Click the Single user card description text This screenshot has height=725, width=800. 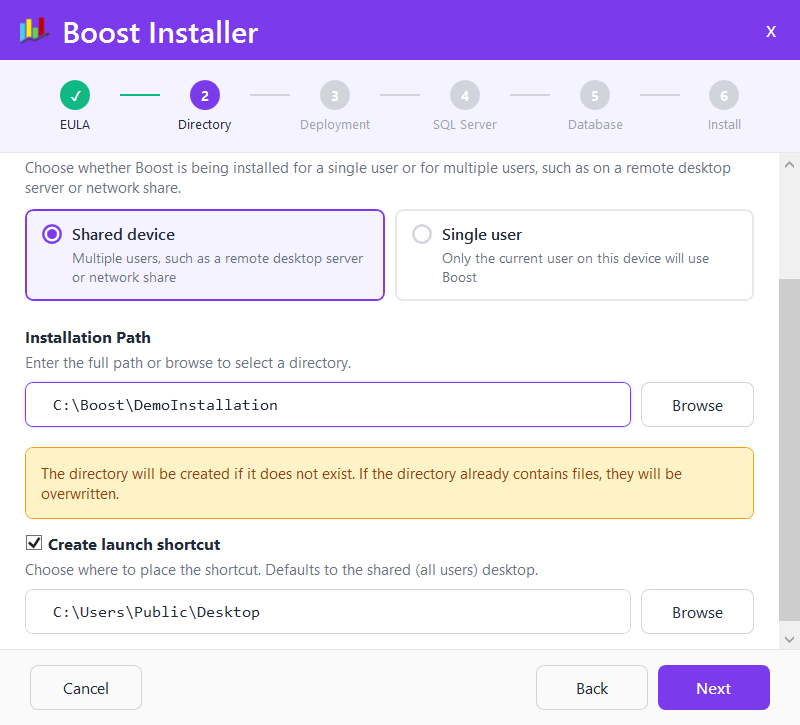576,268
